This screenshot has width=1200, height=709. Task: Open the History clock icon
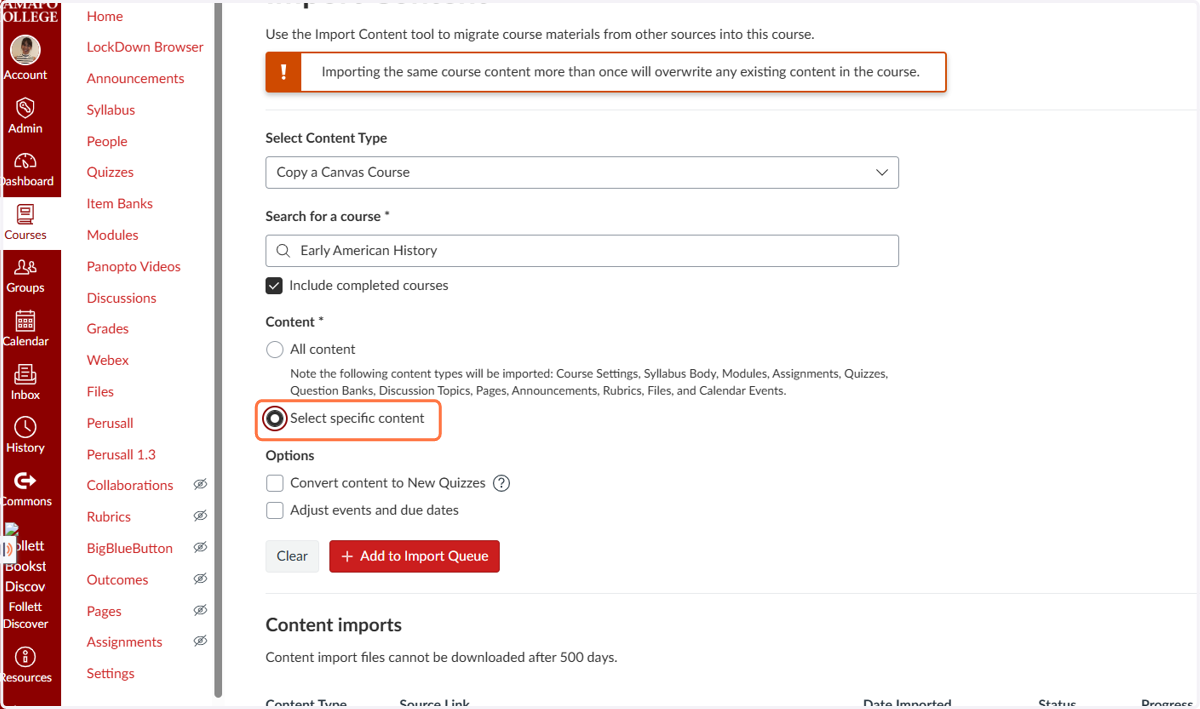[x=25, y=427]
